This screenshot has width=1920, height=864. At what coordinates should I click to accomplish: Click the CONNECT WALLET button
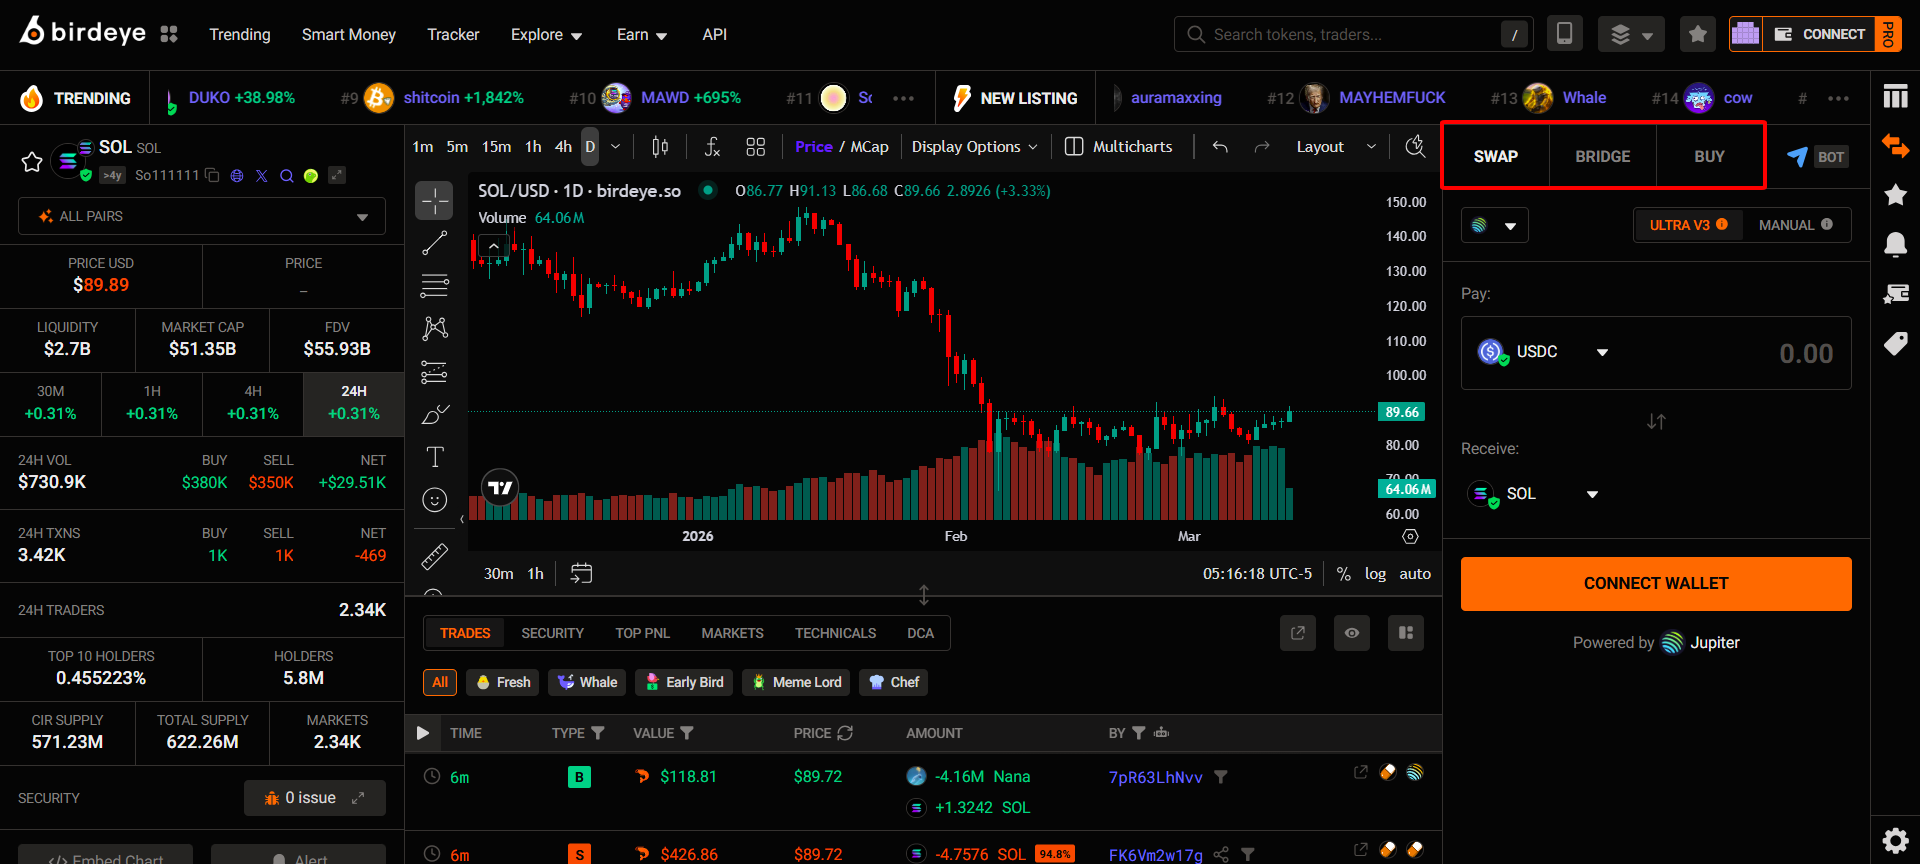click(x=1656, y=584)
